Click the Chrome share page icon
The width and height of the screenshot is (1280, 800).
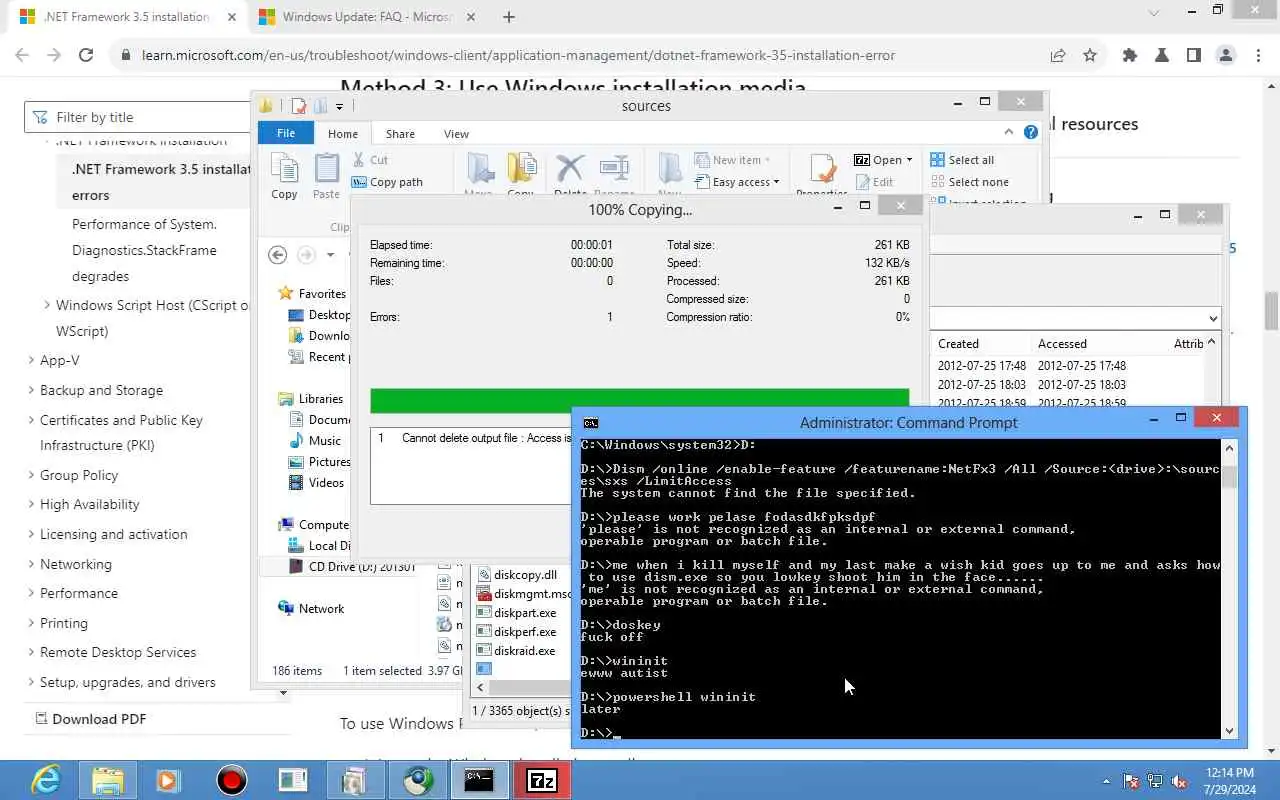point(1058,56)
